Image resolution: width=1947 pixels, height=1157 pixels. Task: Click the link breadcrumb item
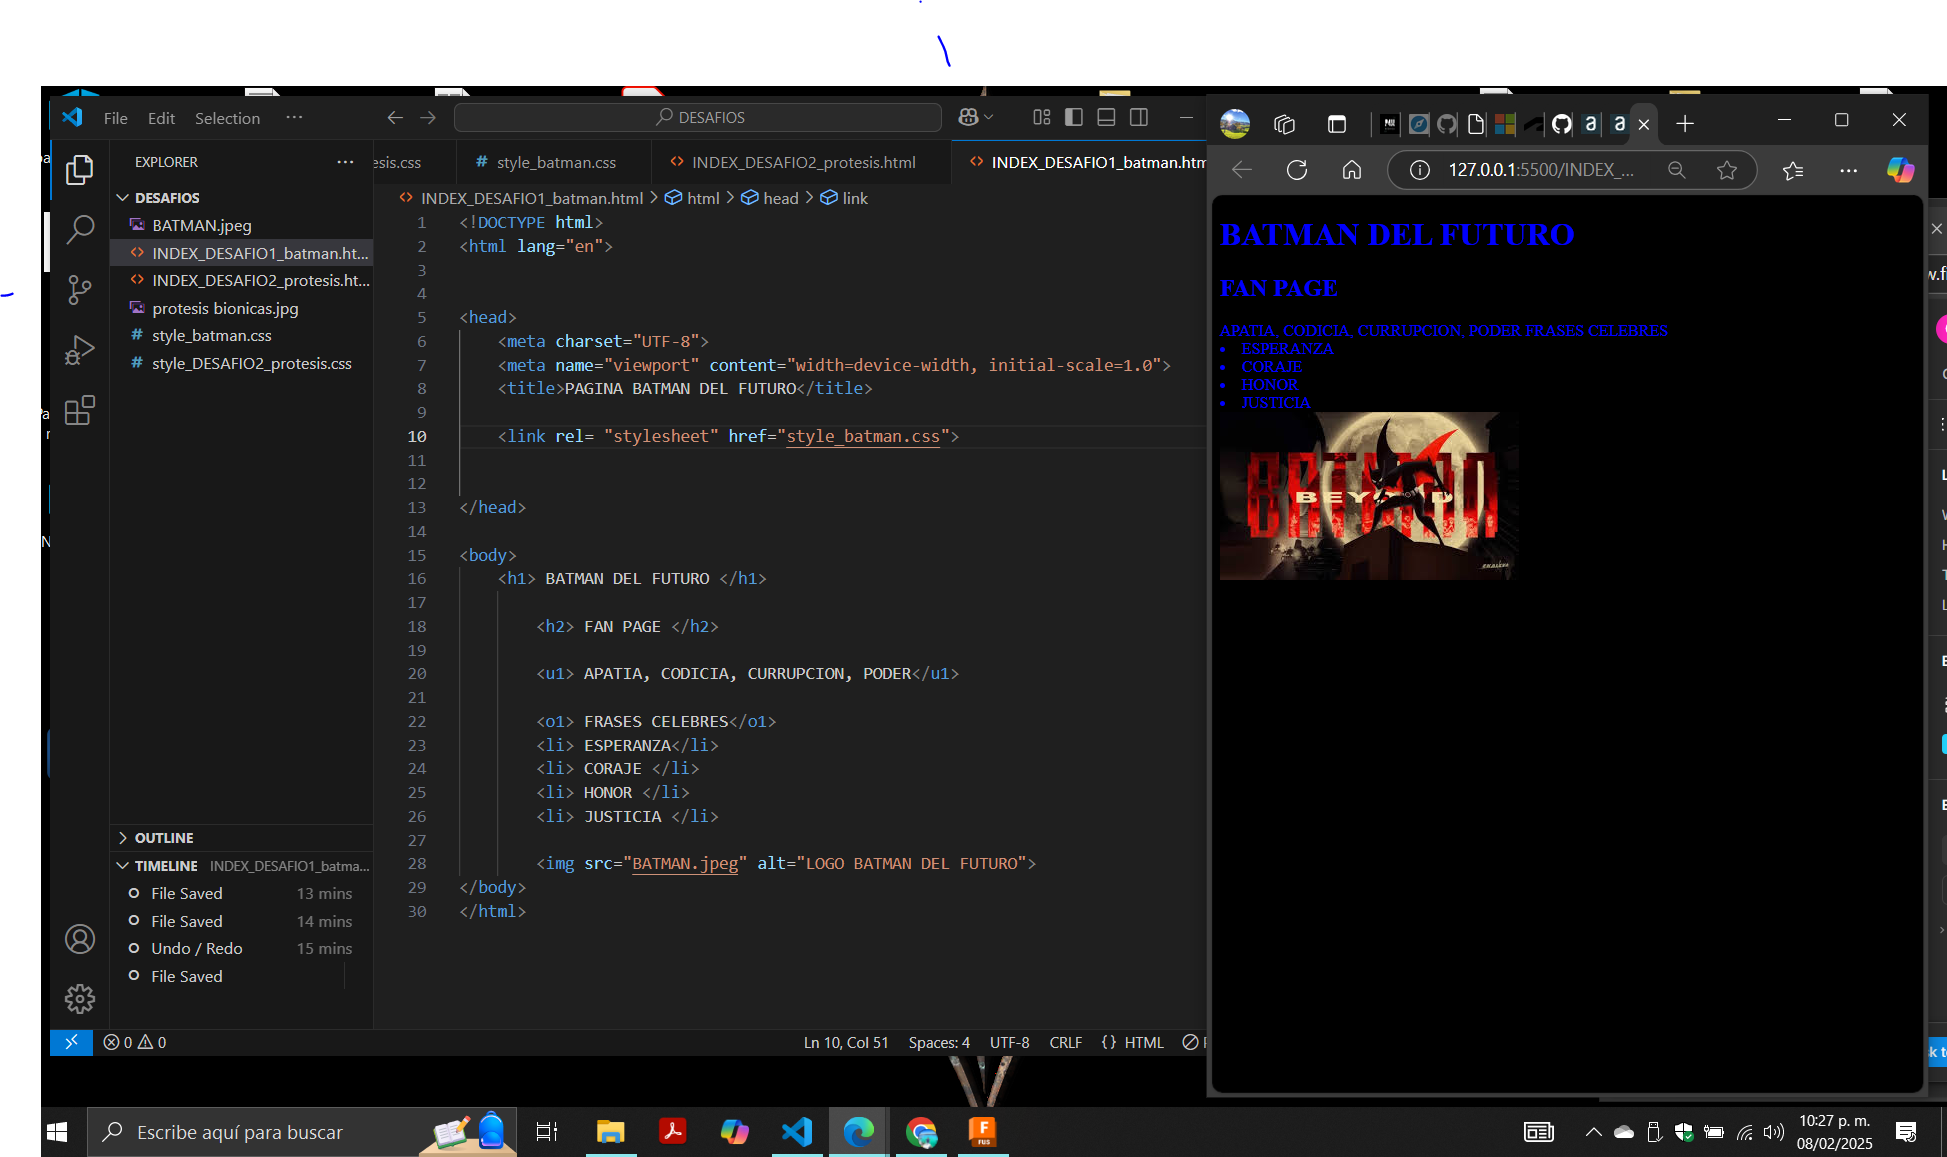(854, 198)
